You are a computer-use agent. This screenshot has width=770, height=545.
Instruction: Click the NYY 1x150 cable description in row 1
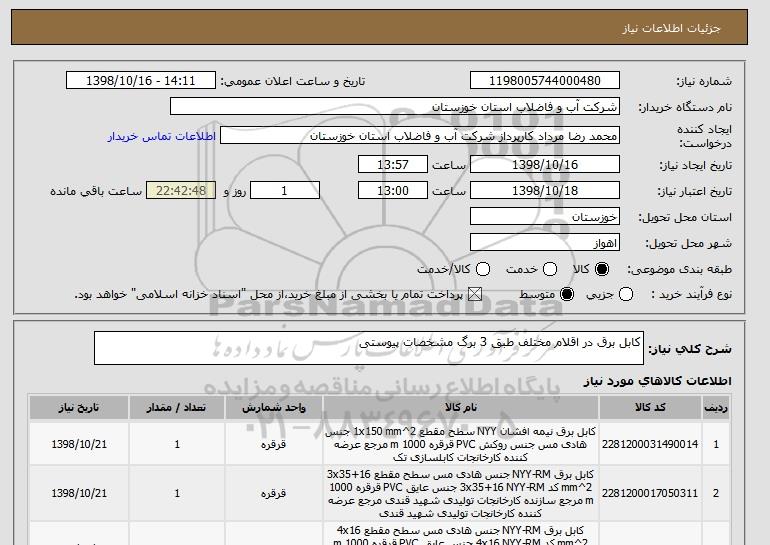[x=461, y=444]
